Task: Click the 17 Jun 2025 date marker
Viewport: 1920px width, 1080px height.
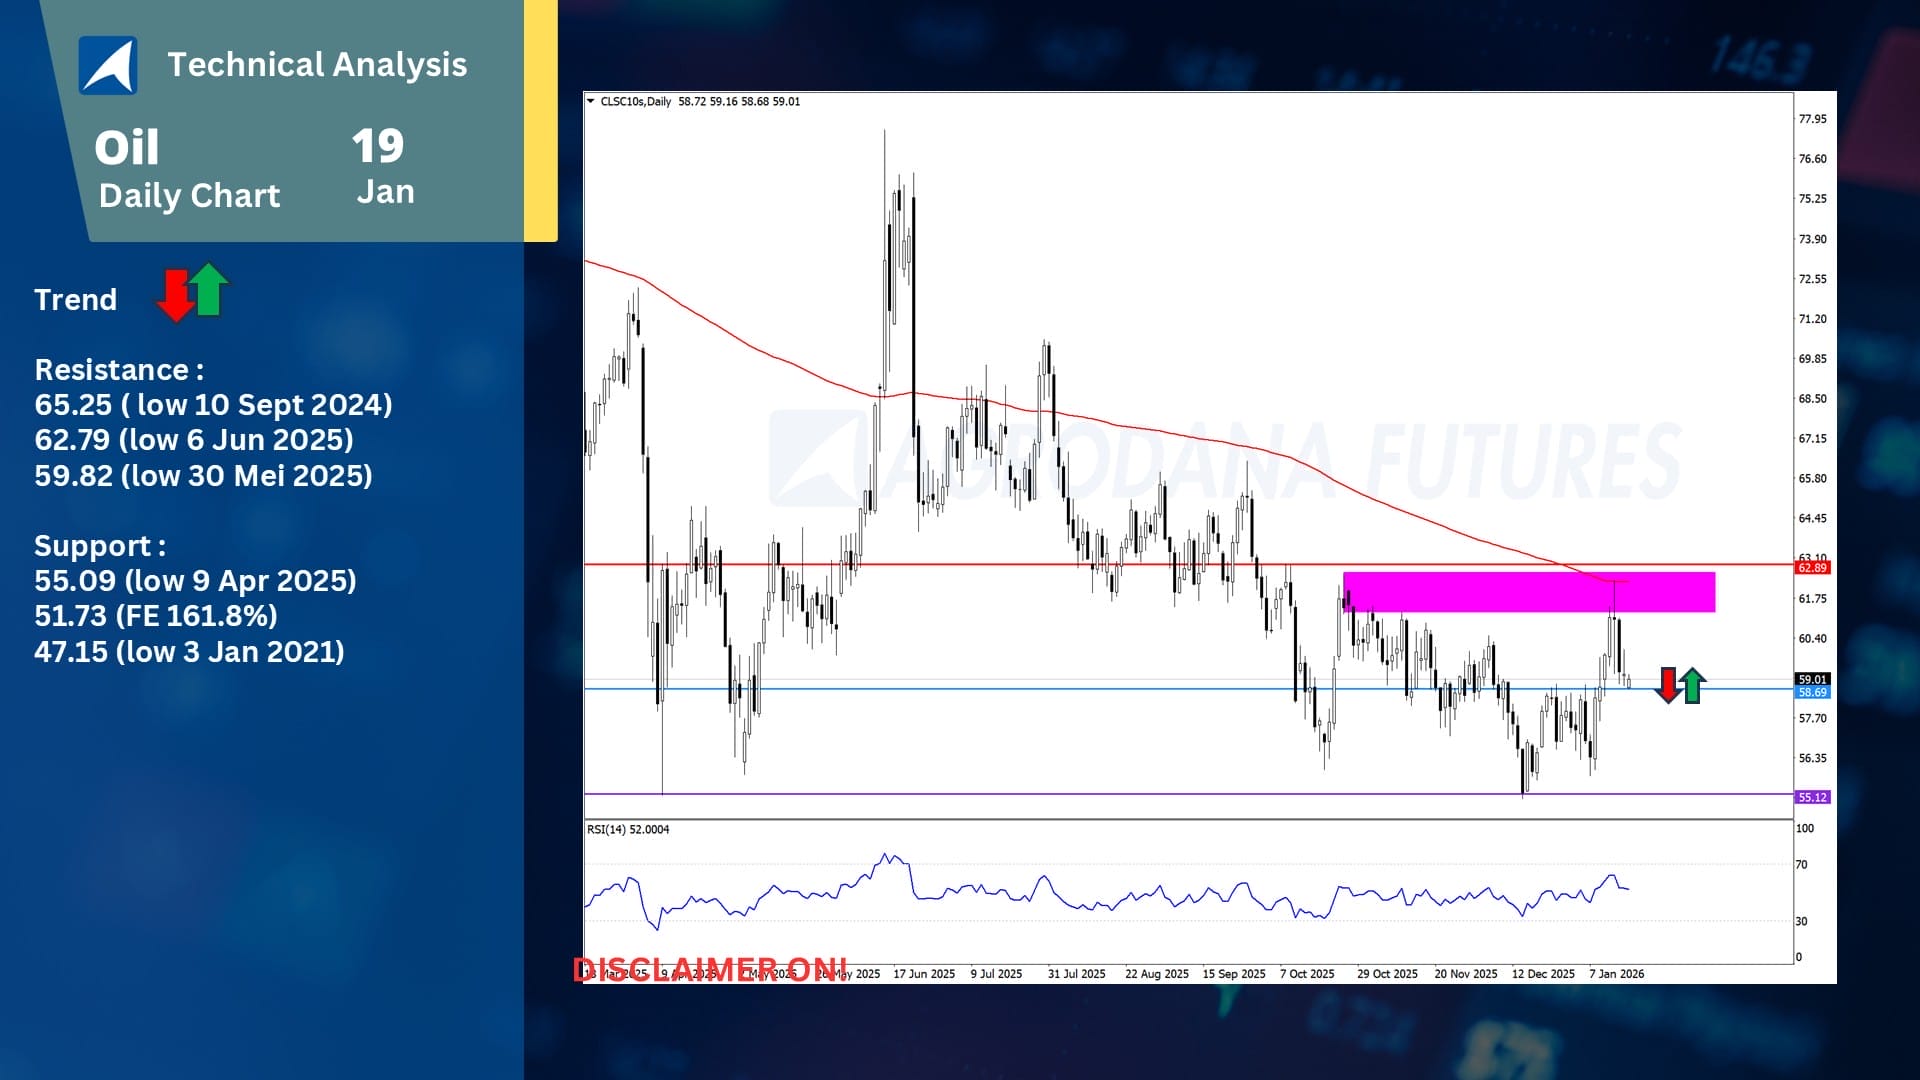Action: [x=923, y=973]
